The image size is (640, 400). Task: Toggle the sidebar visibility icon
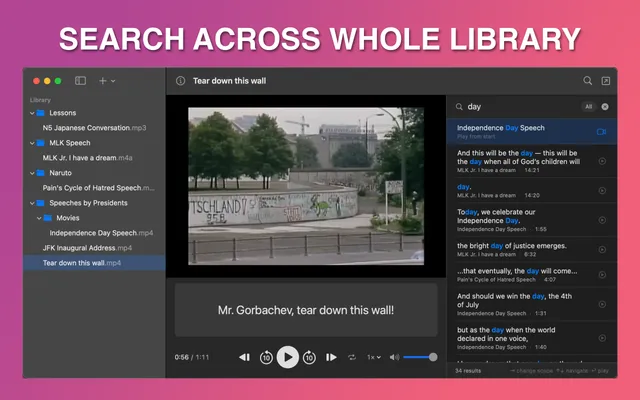coord(80,81)
